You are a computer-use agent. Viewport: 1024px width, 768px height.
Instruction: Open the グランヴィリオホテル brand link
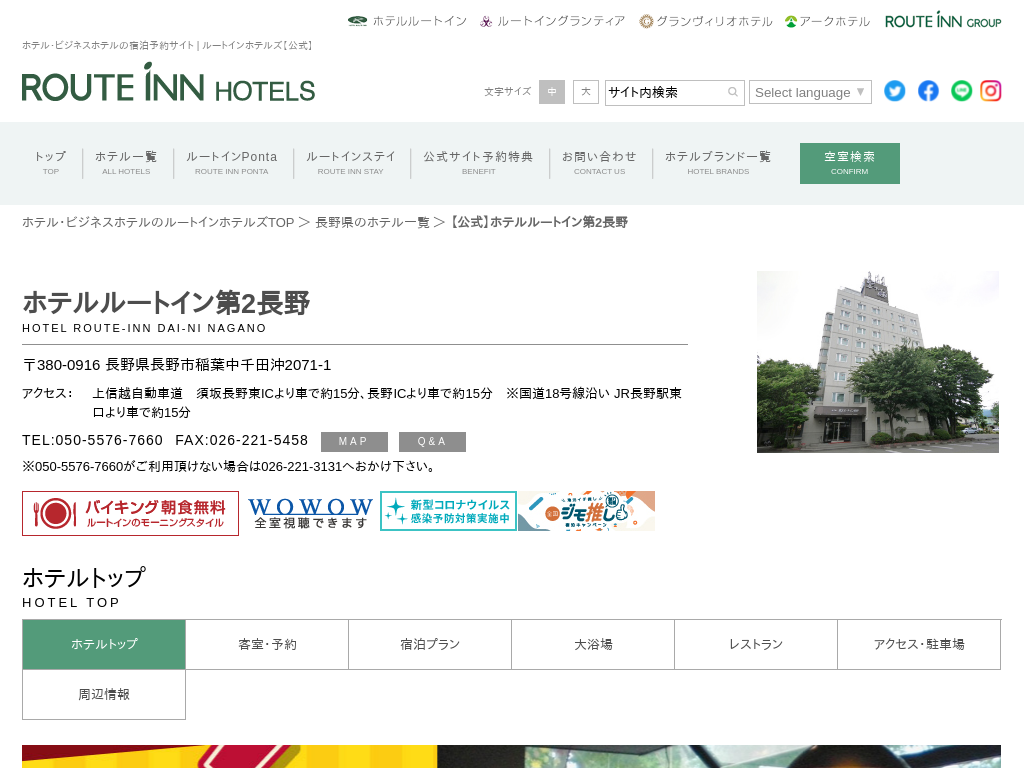[706, 21]
